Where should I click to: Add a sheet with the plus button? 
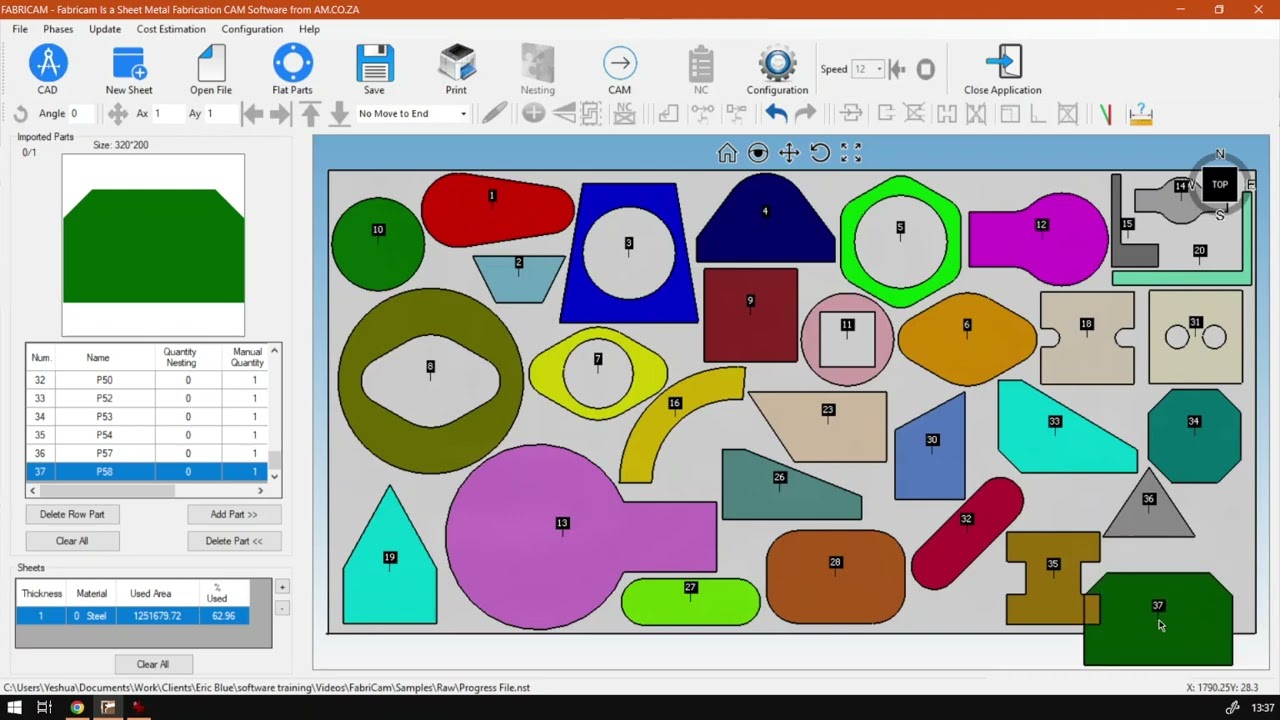click(282, 587)
